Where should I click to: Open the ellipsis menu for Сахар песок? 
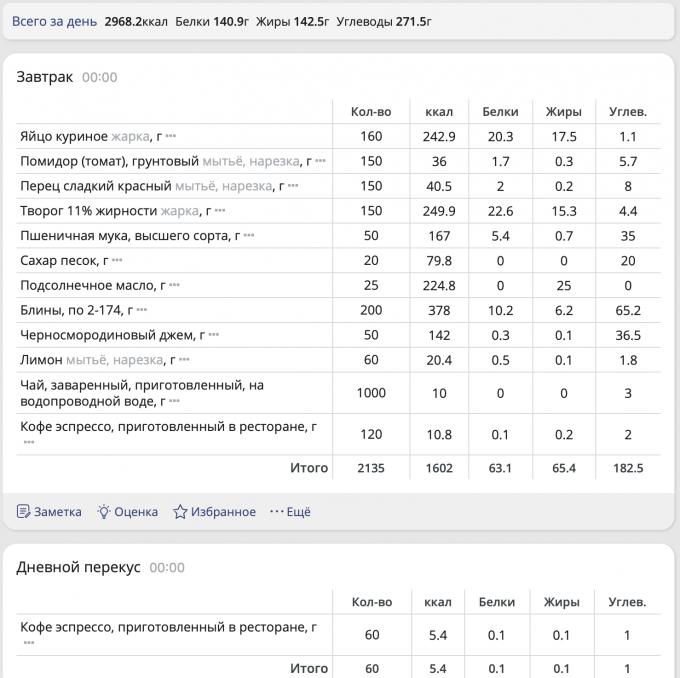[117, 260]
